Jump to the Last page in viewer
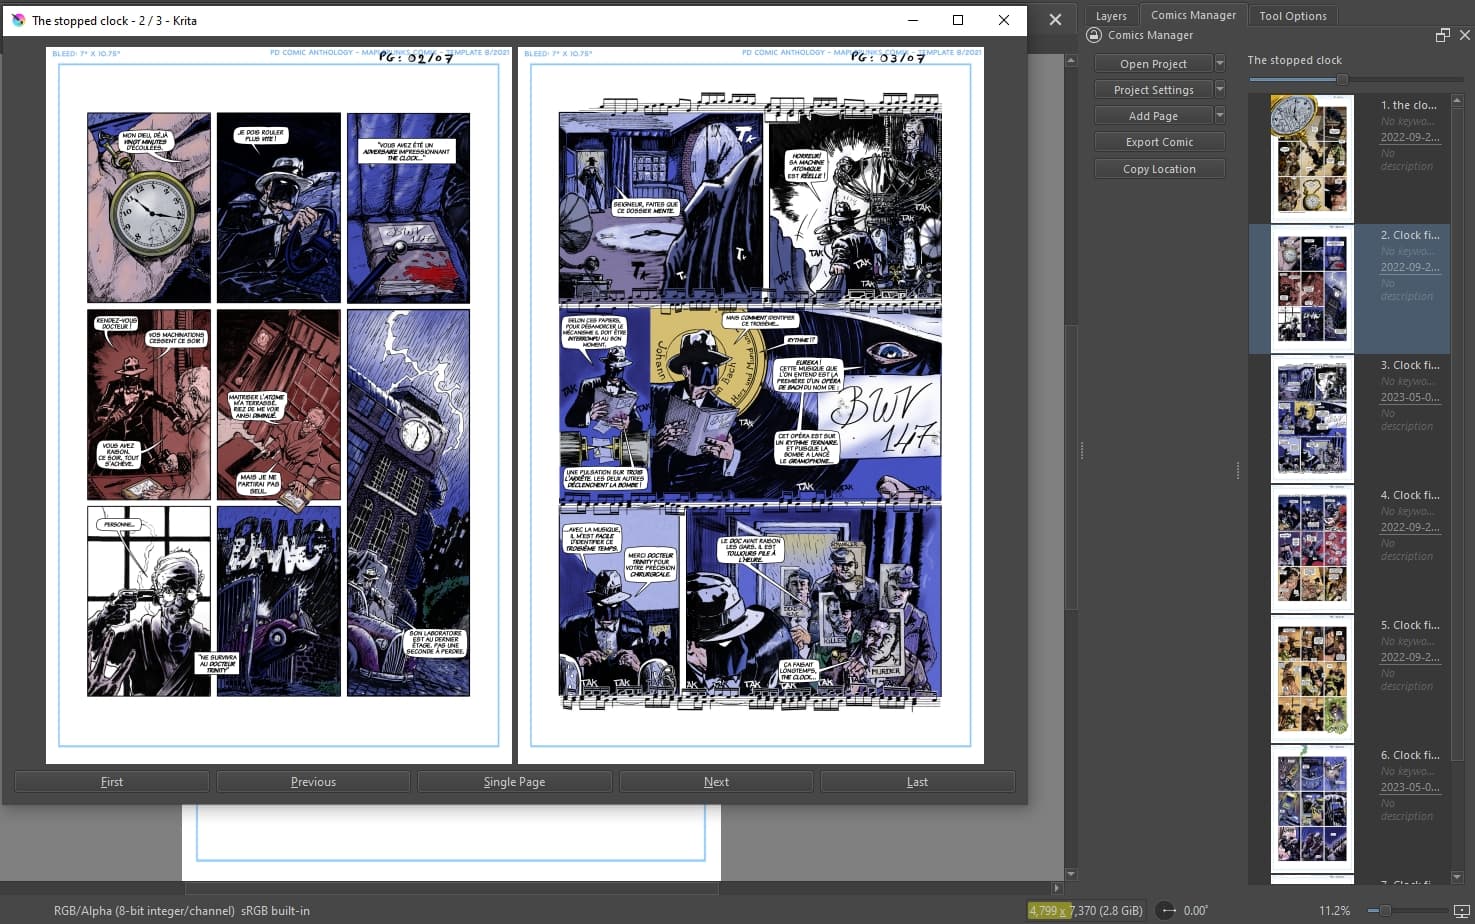This screenshot has width=1475, height=924. click(x=917, y=782)
